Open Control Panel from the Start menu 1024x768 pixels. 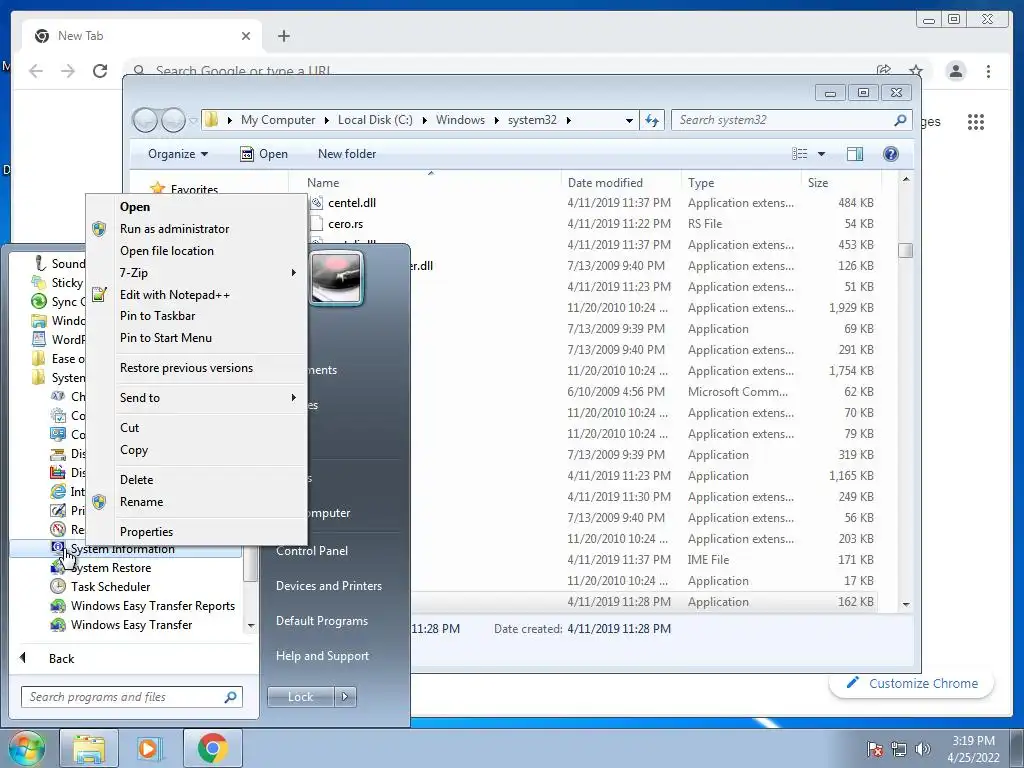312,551
